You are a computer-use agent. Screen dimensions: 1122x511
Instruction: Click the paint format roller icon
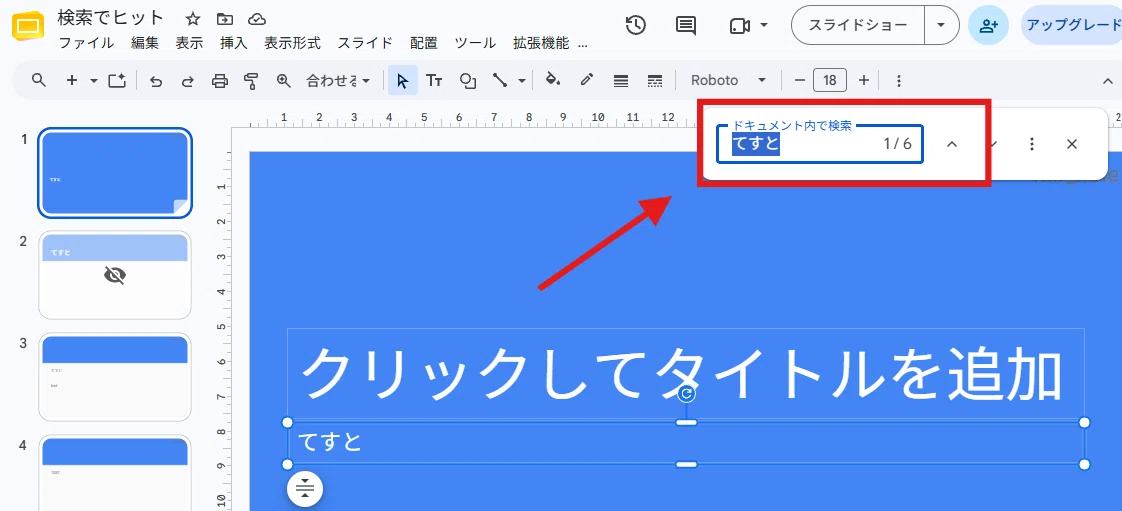tap(250, 81)
